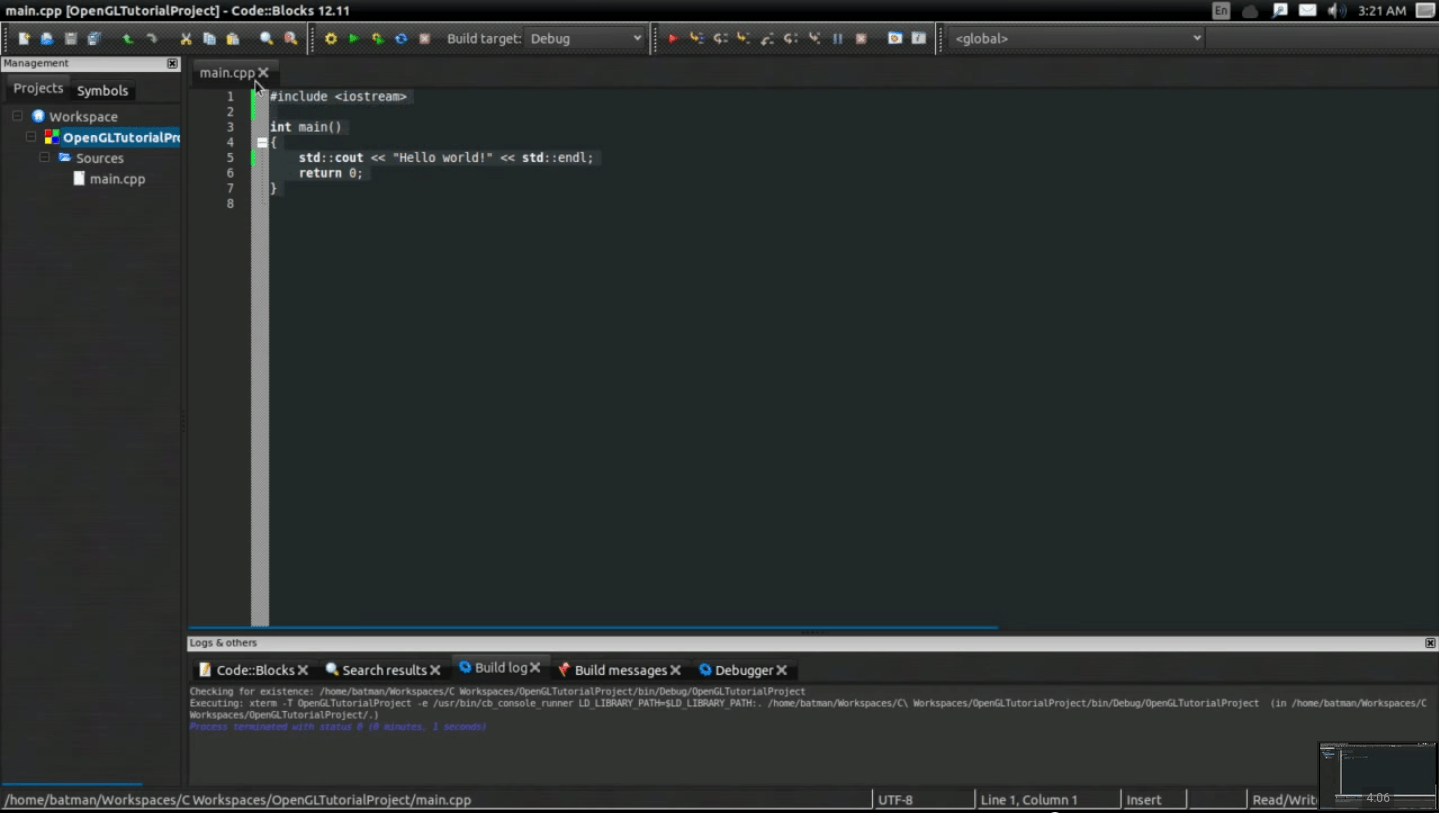
Task: Click the Rebuild icon with blue arrows
Action: (x=401, y=39)
